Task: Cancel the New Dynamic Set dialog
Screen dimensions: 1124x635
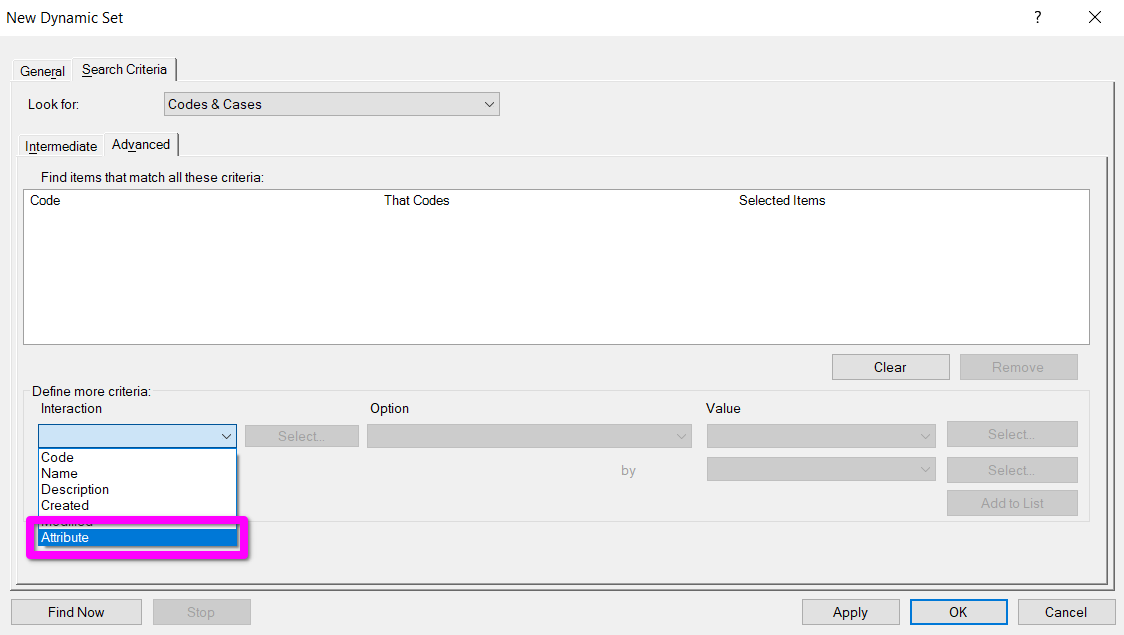Action: [1066, 612]
